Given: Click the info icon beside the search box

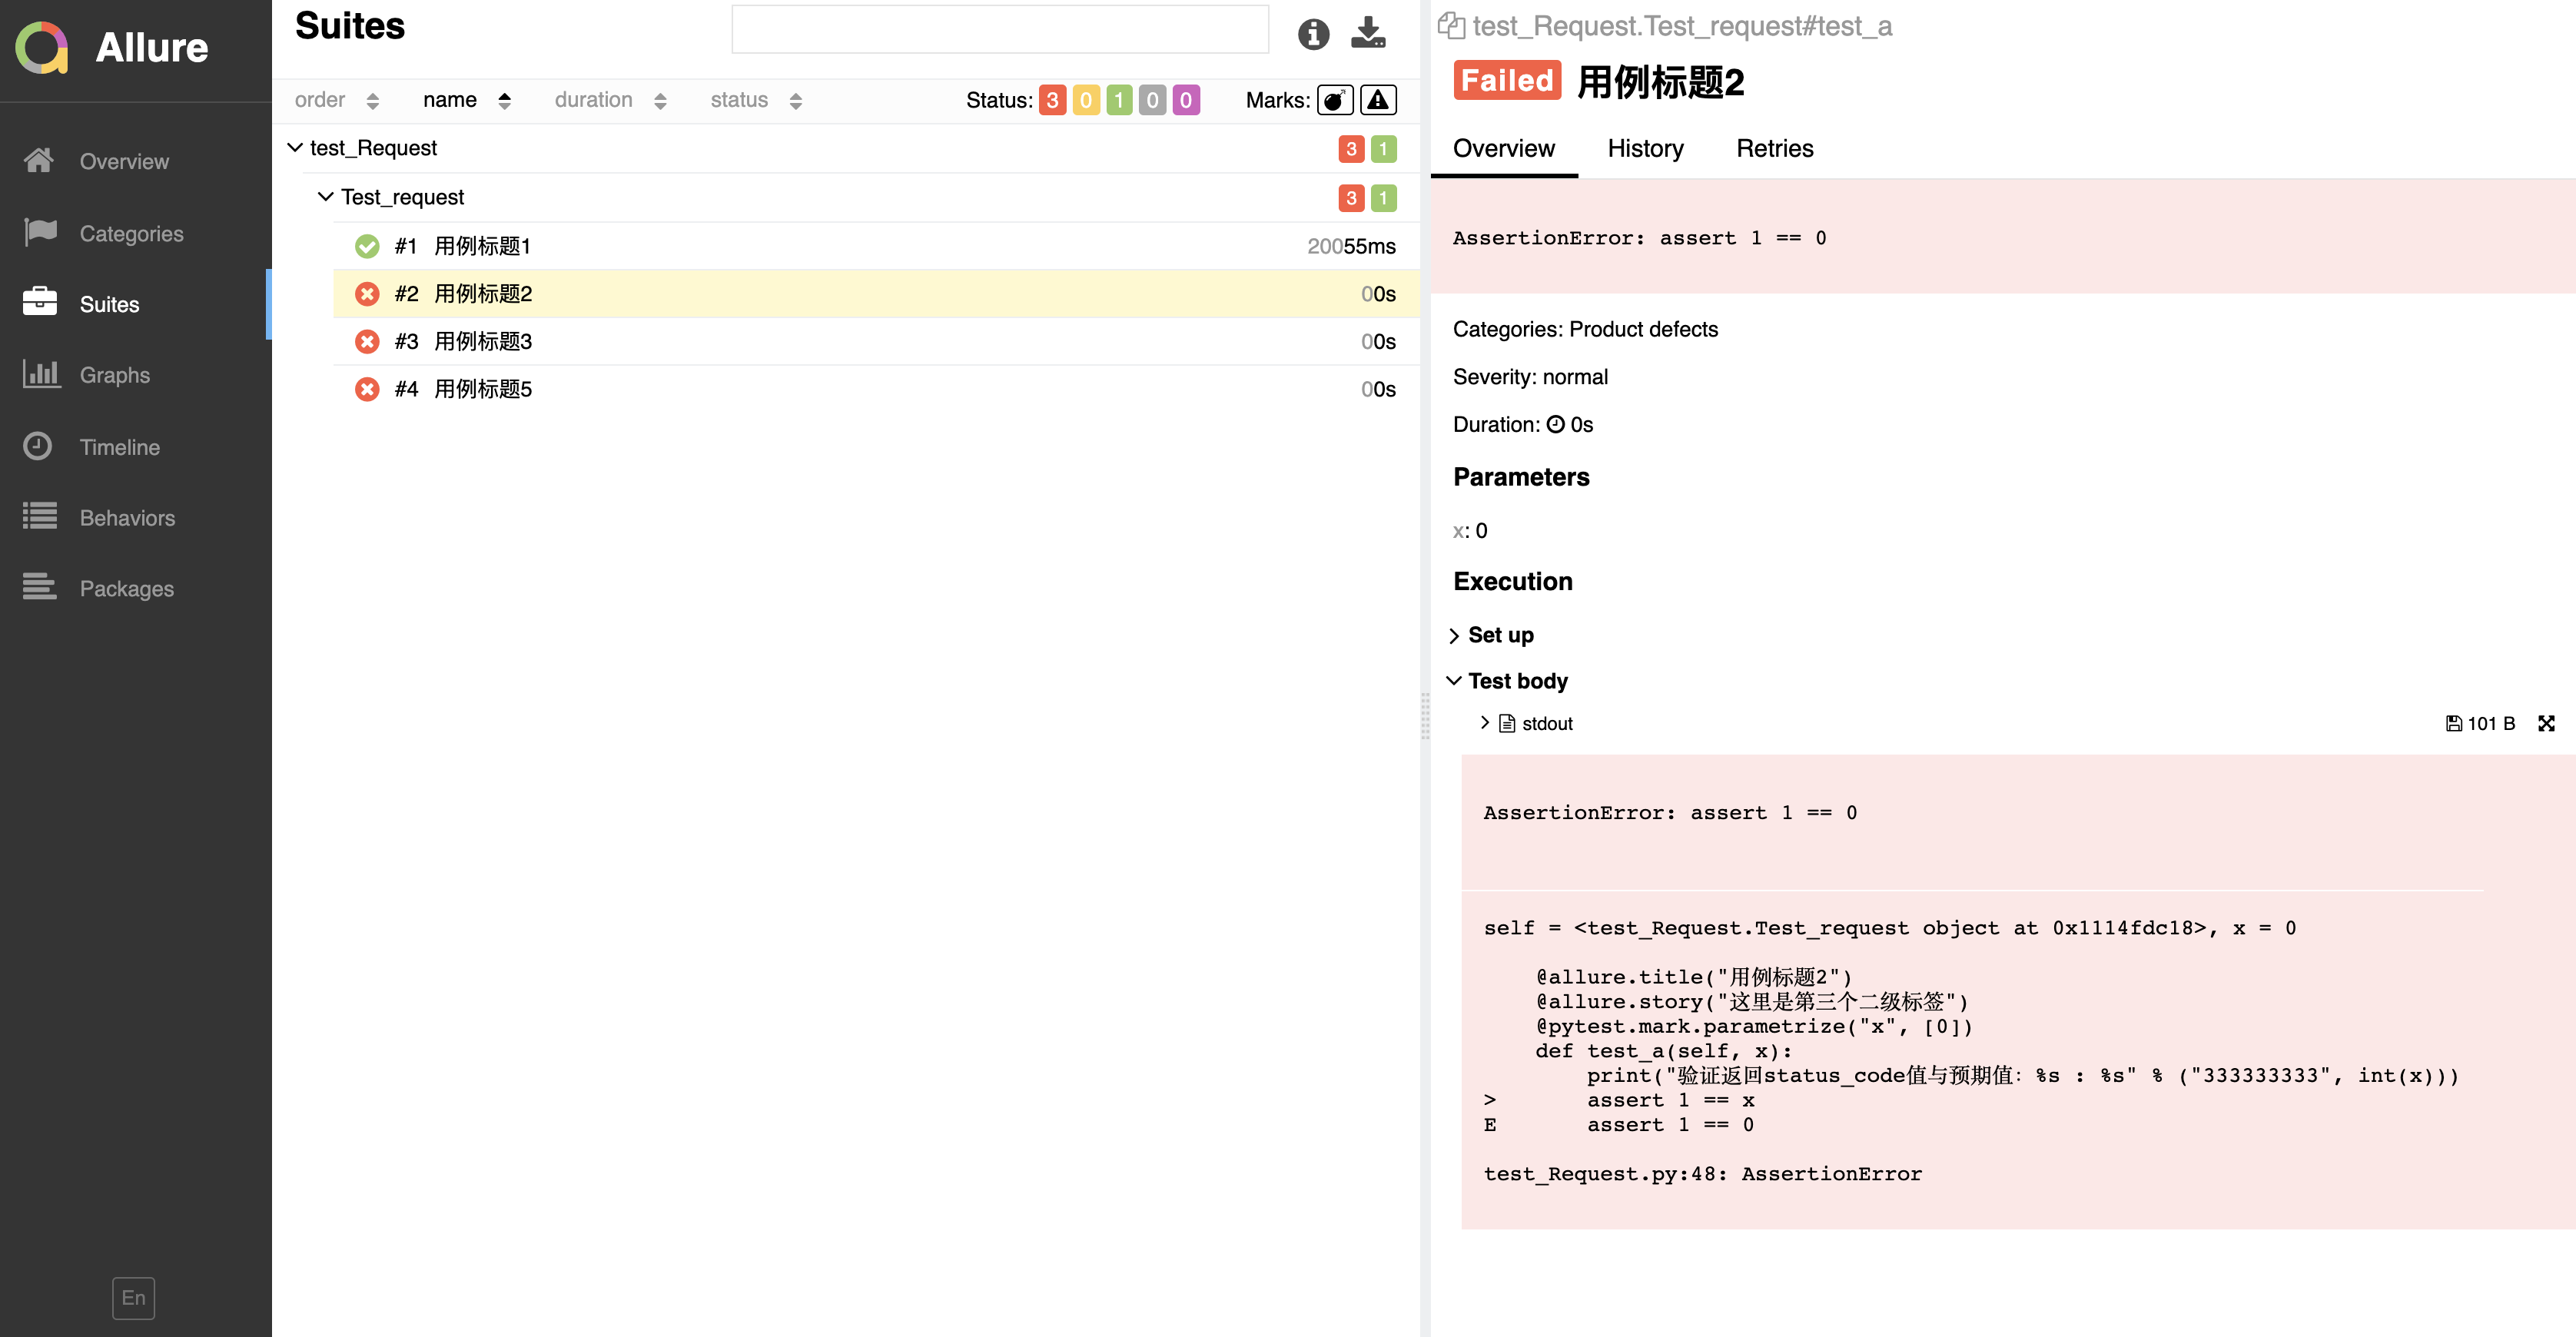Looking at the screenshot, I should click(1313, 33).
